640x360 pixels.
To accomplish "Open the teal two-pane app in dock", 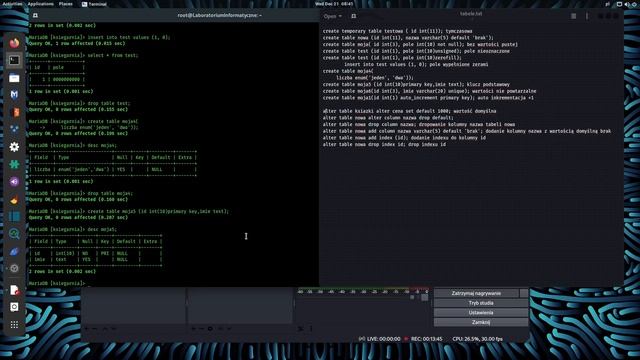I will [14, 216].
